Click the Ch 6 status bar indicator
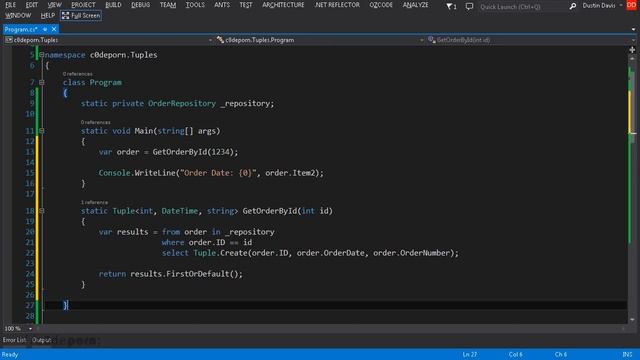This screenshot has height=360, width=640. click(x=560, y=354)
